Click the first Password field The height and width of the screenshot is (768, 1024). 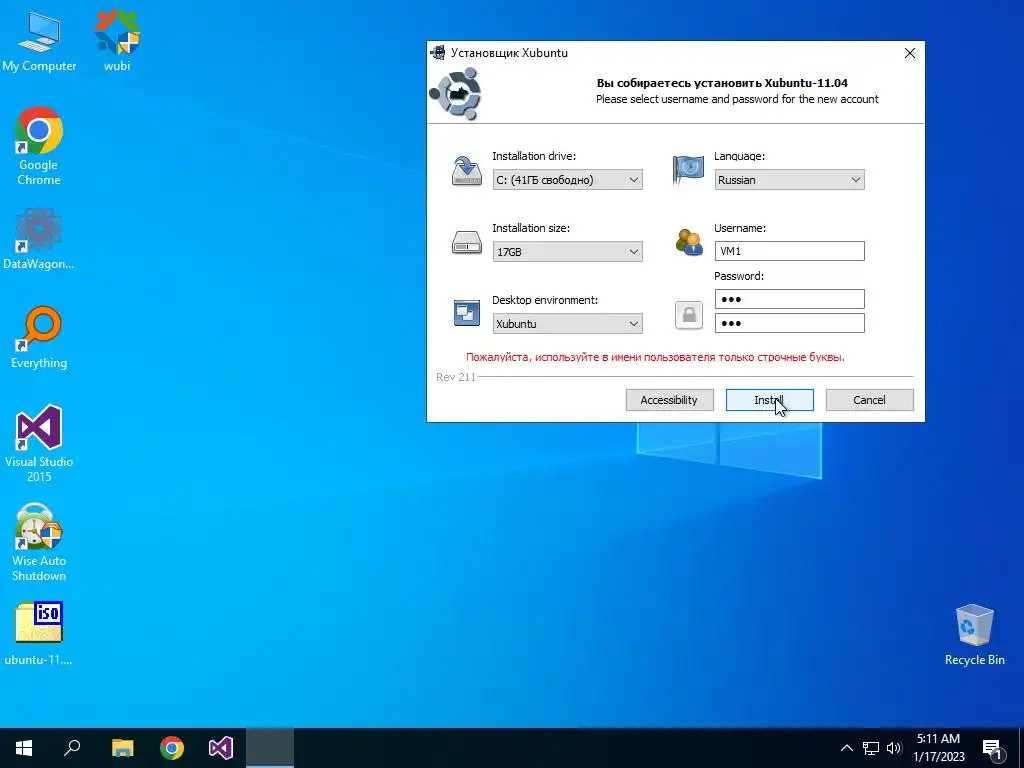tap(790, 299)
